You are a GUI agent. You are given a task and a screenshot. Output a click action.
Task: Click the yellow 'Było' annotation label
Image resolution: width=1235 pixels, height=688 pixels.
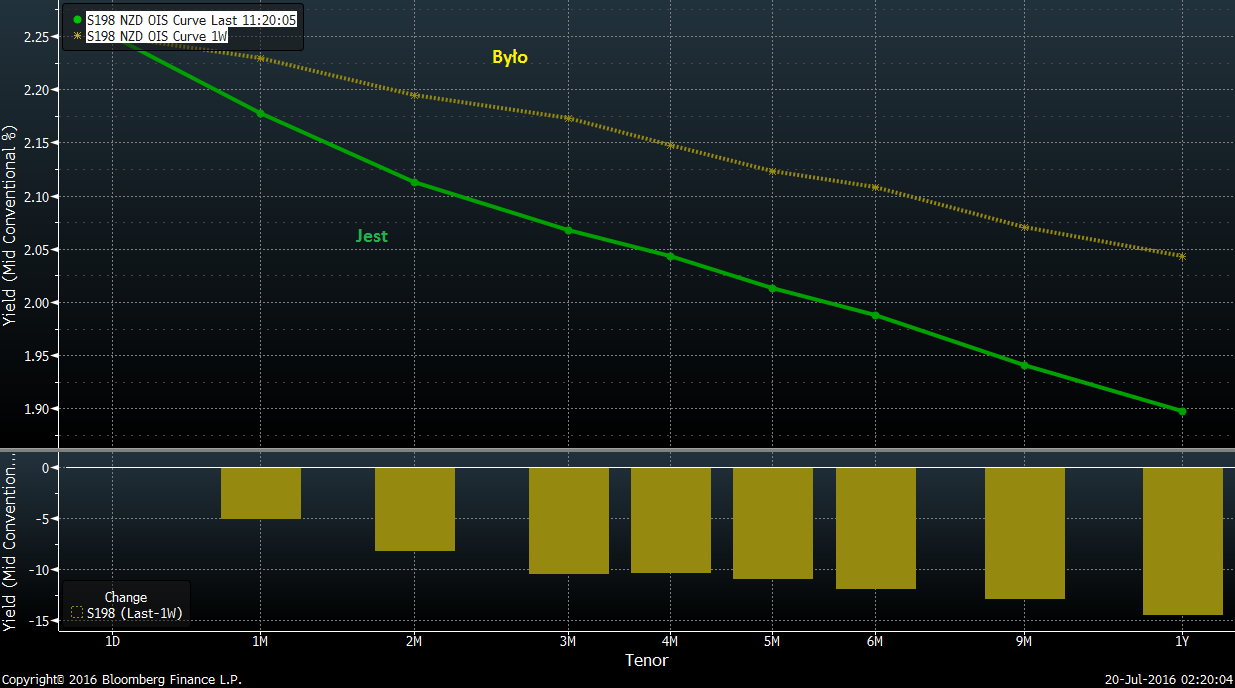pyautogui.click(x=509, y=57)
